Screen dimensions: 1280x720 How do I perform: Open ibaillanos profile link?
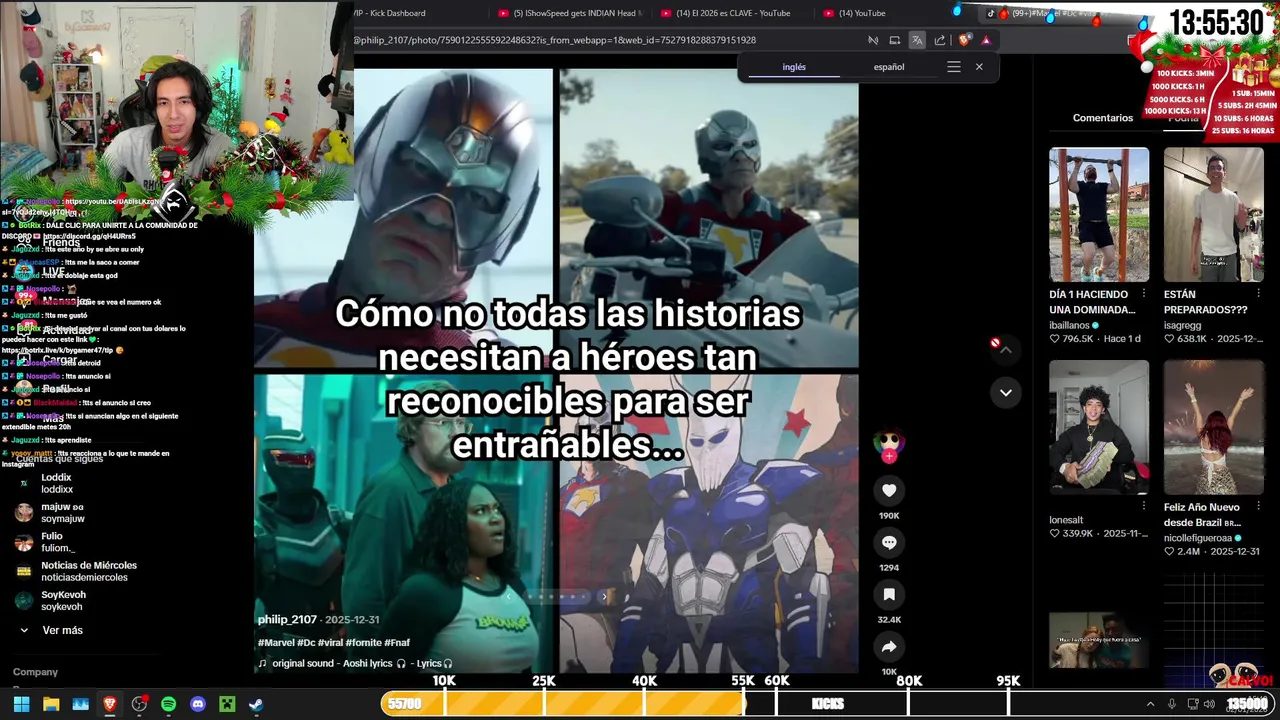point(1071,325)
